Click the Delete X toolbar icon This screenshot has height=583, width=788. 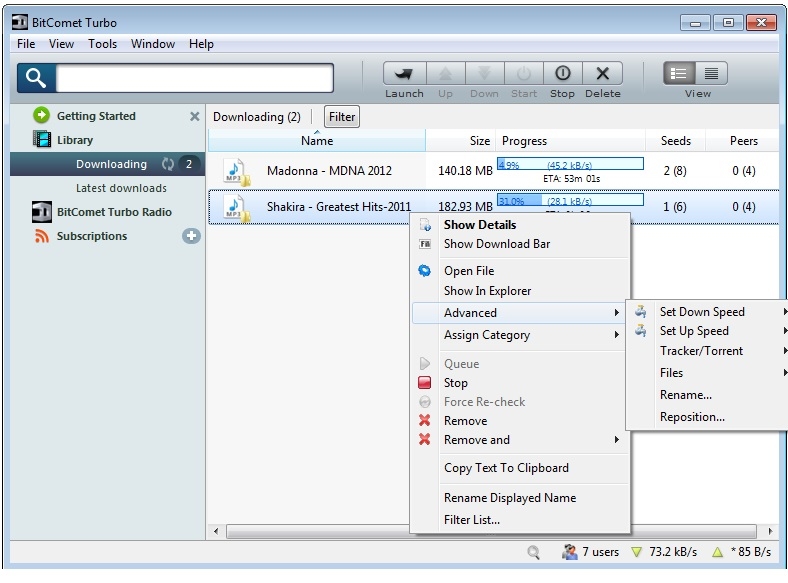tap(602, 74)
